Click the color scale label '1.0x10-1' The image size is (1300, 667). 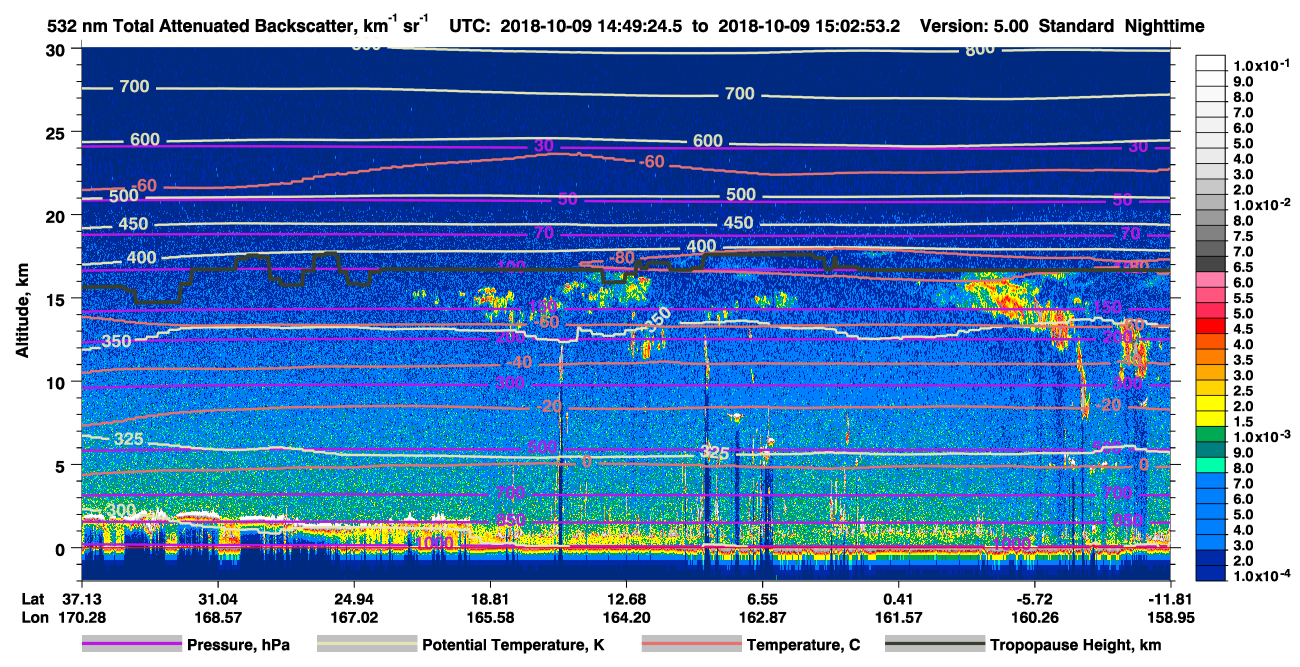tap(1262, 65)
